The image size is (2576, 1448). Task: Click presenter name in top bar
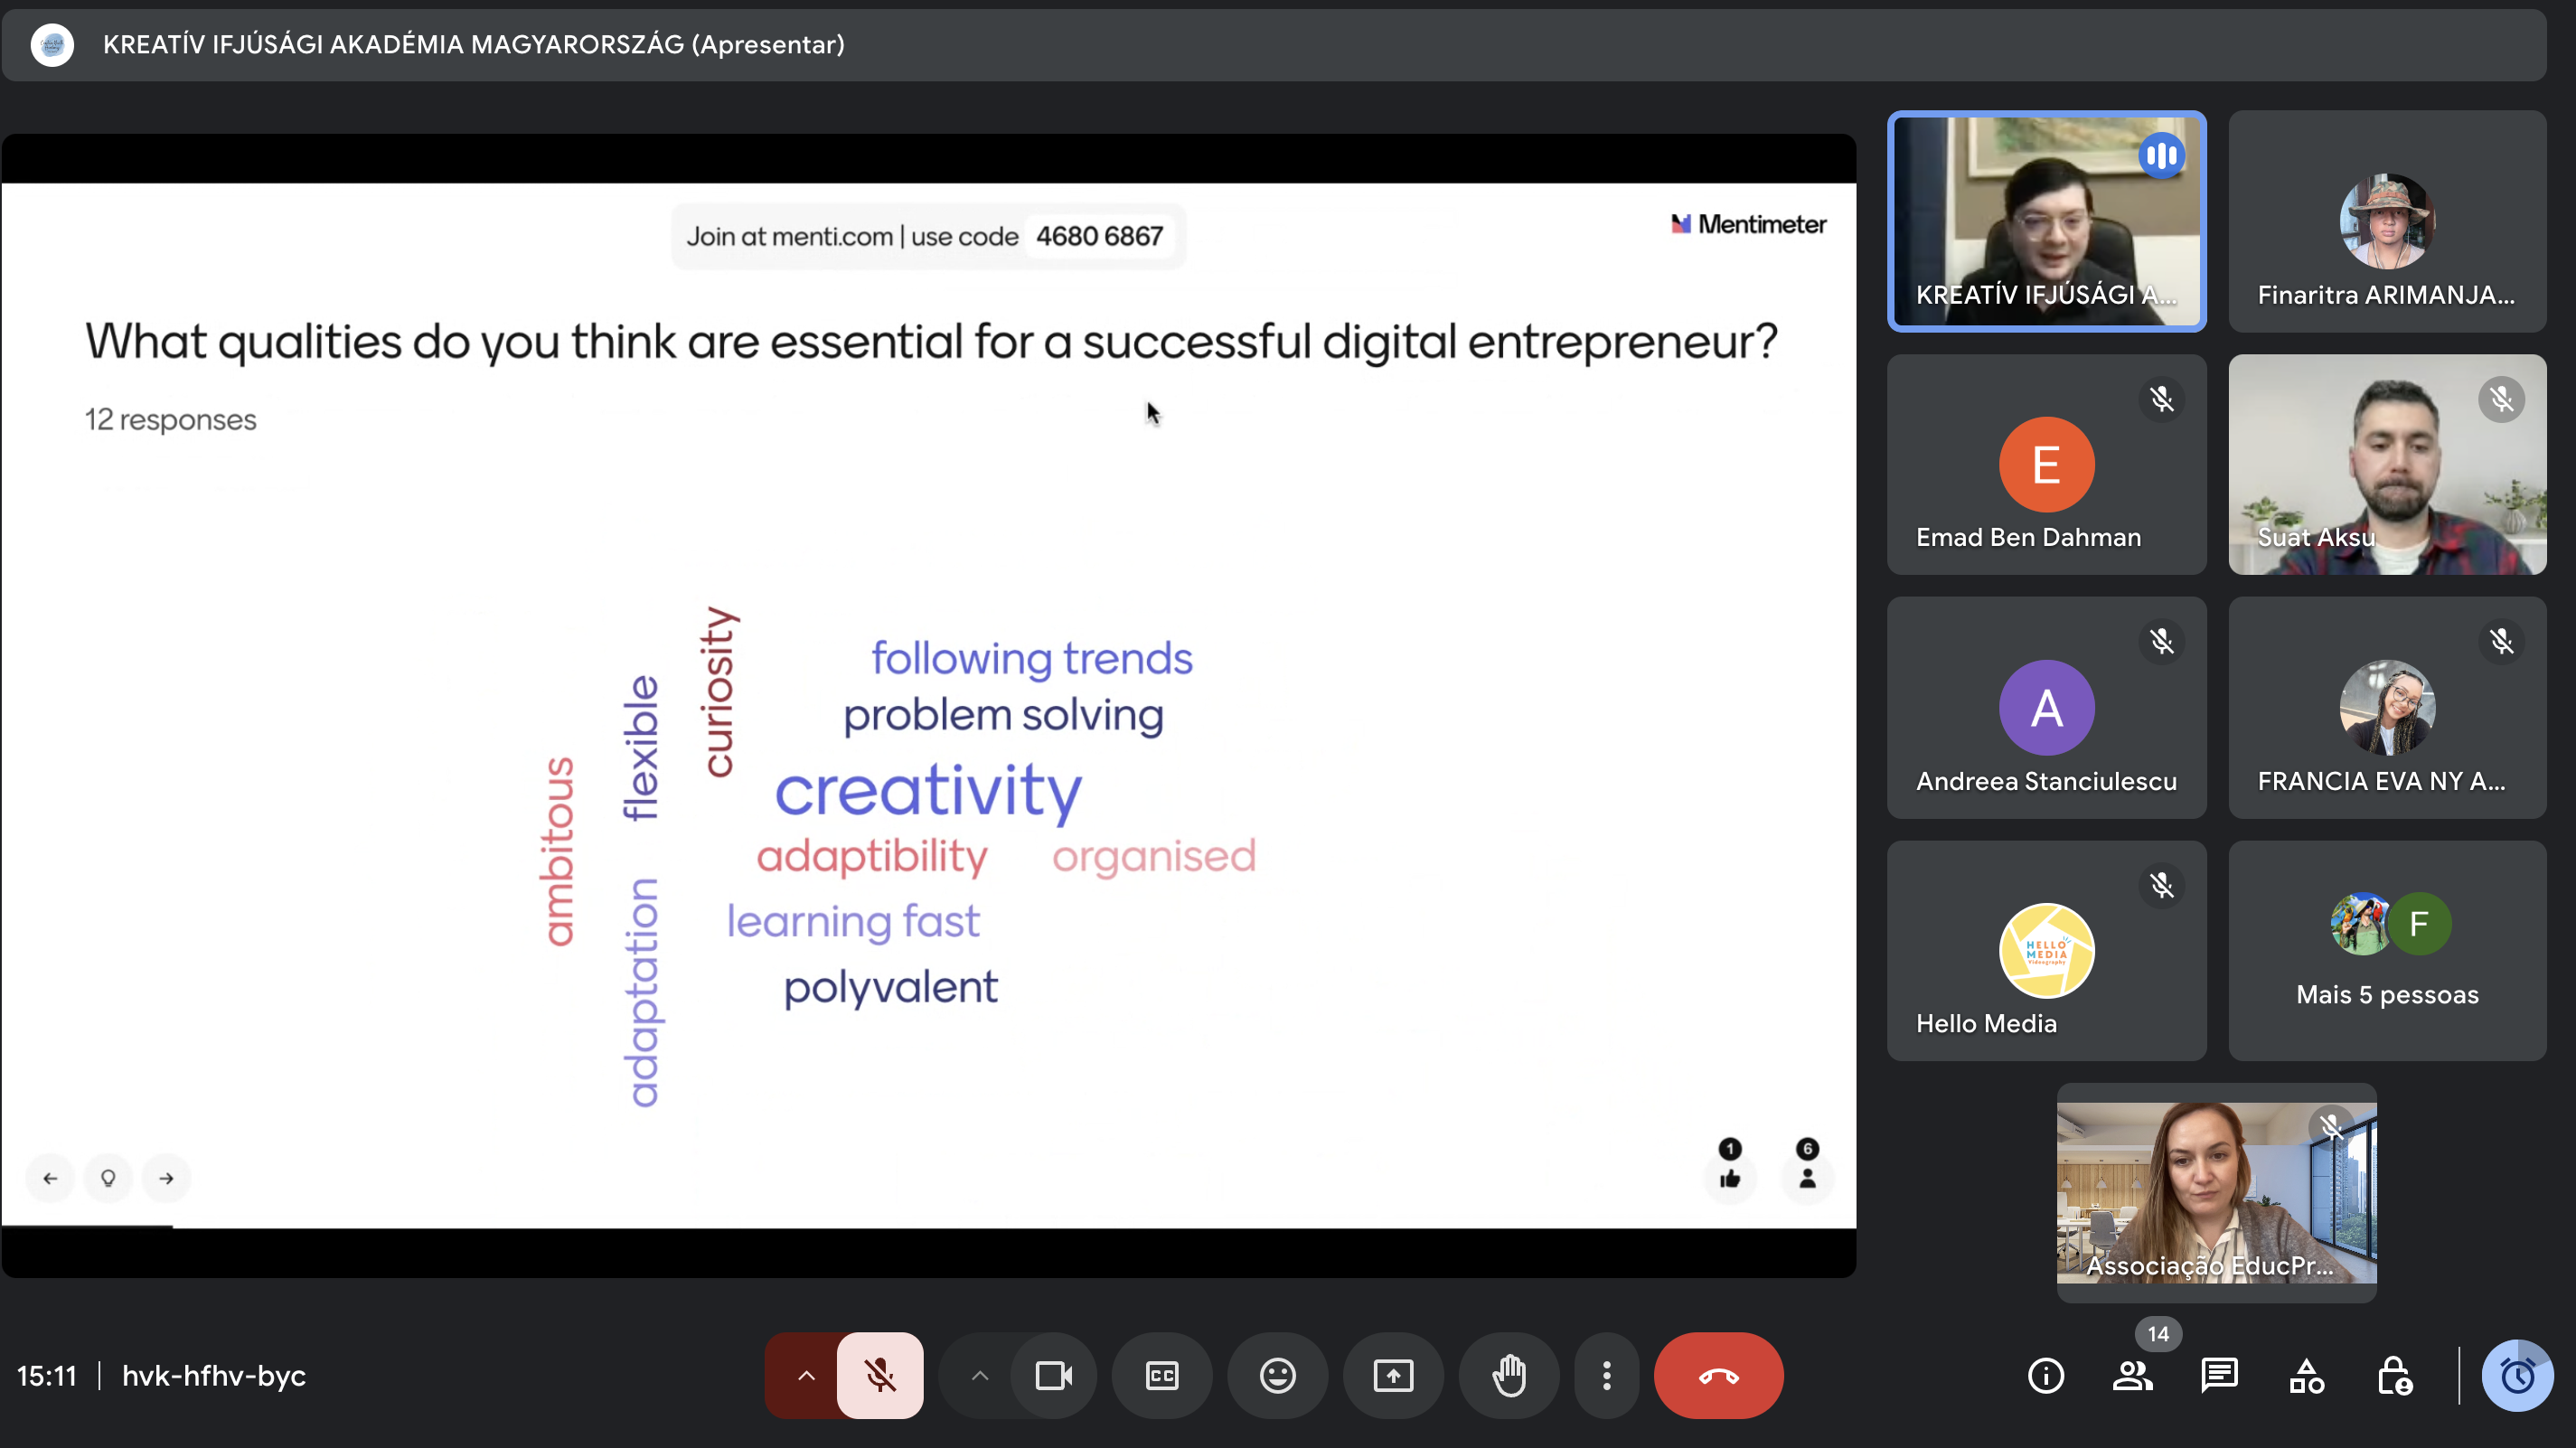pyautogui.click(x=473, y=44)
